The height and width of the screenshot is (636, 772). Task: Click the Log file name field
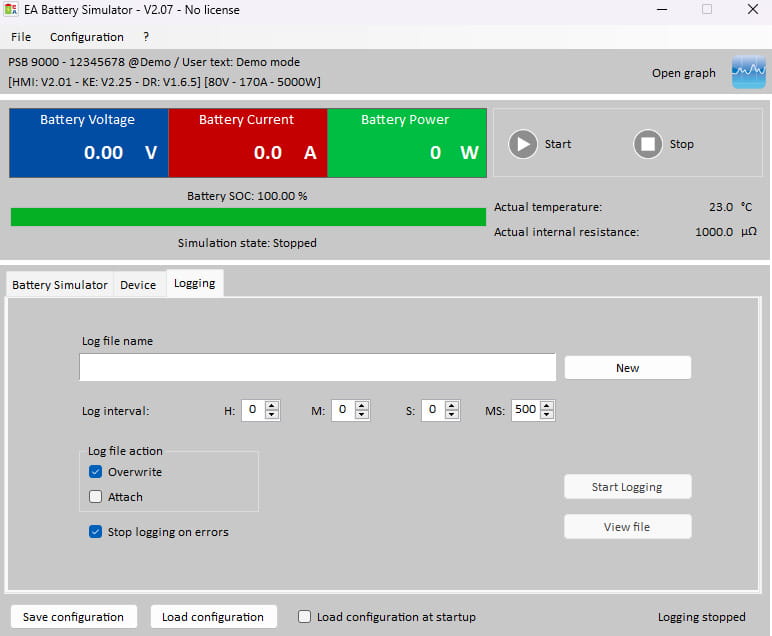318,367
